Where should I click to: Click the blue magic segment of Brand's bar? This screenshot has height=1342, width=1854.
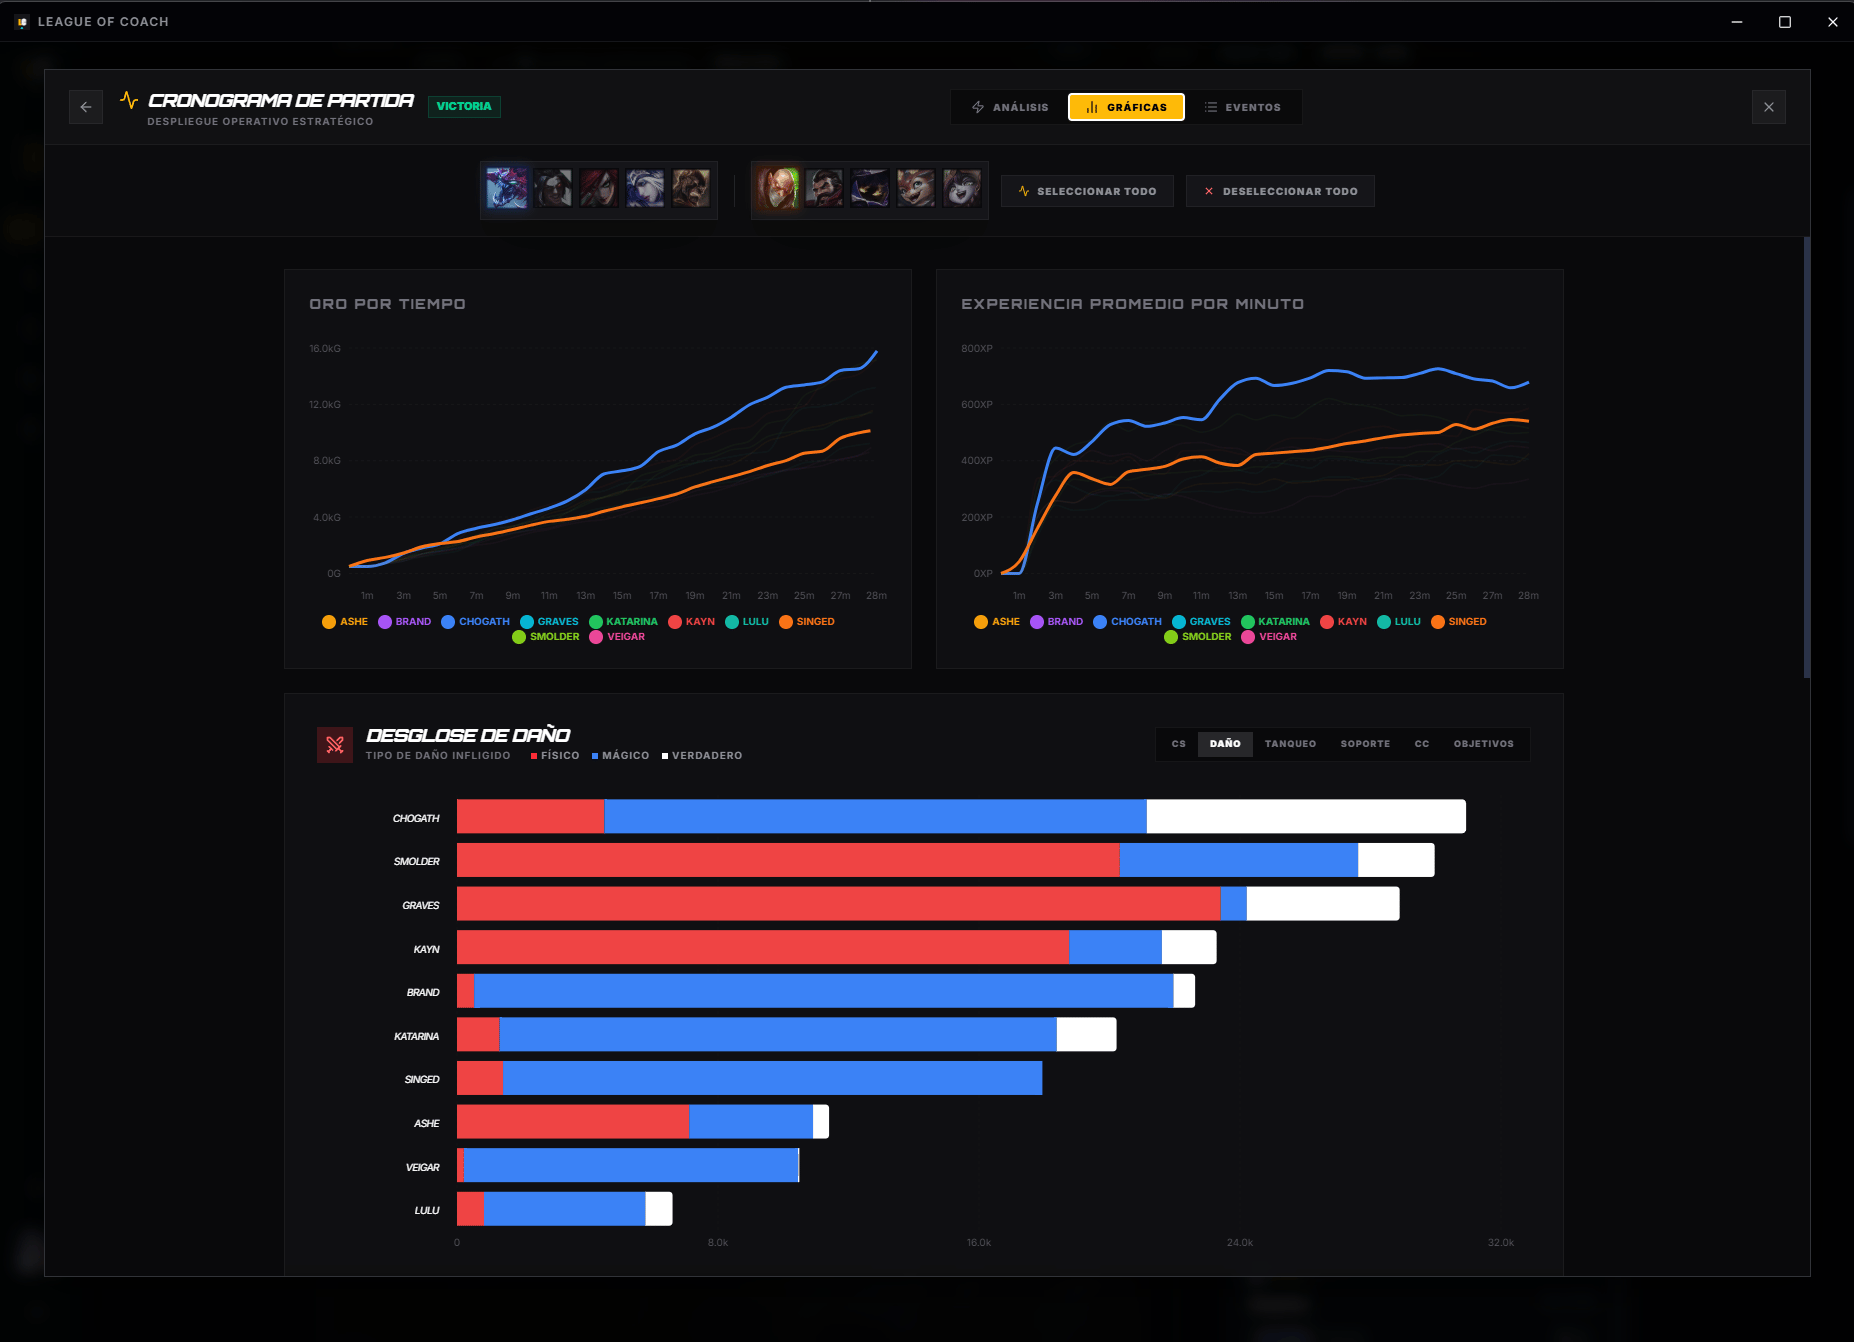(x=823, y=991)
